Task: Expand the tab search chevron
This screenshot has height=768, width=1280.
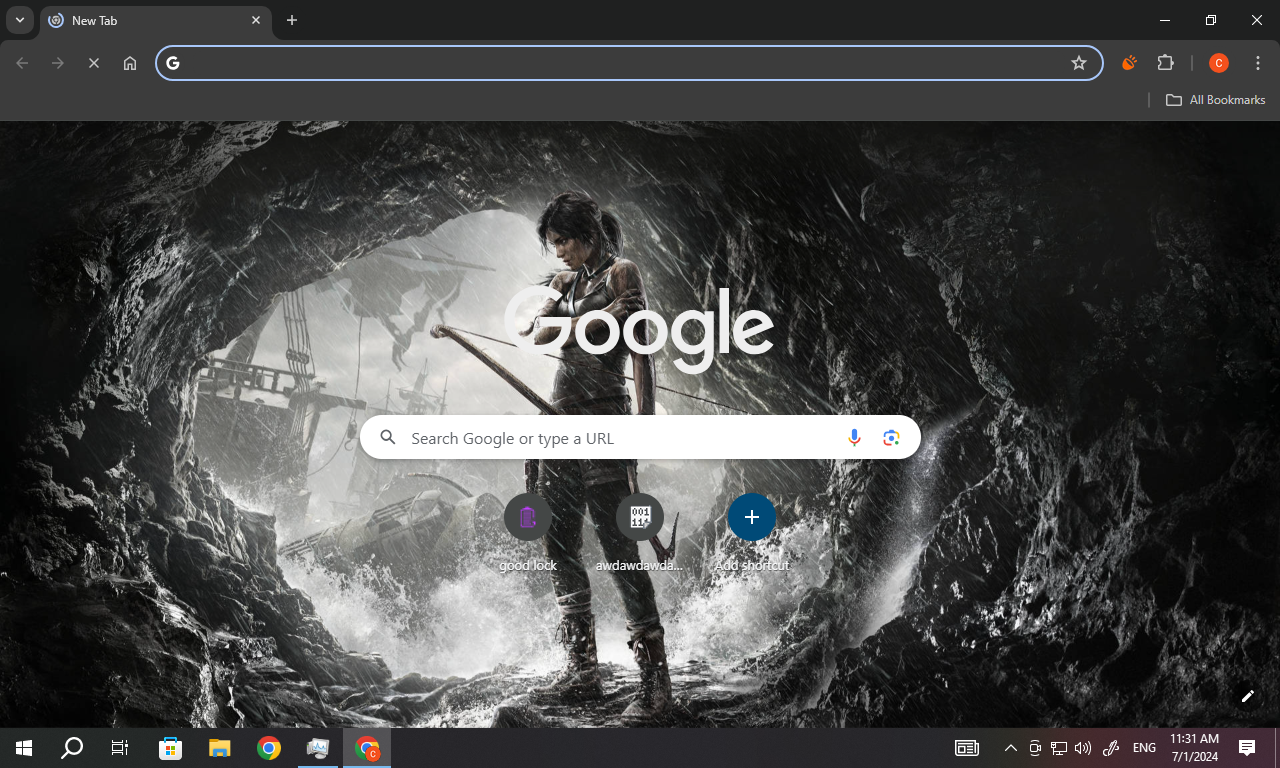Action: tap(19, 20)
